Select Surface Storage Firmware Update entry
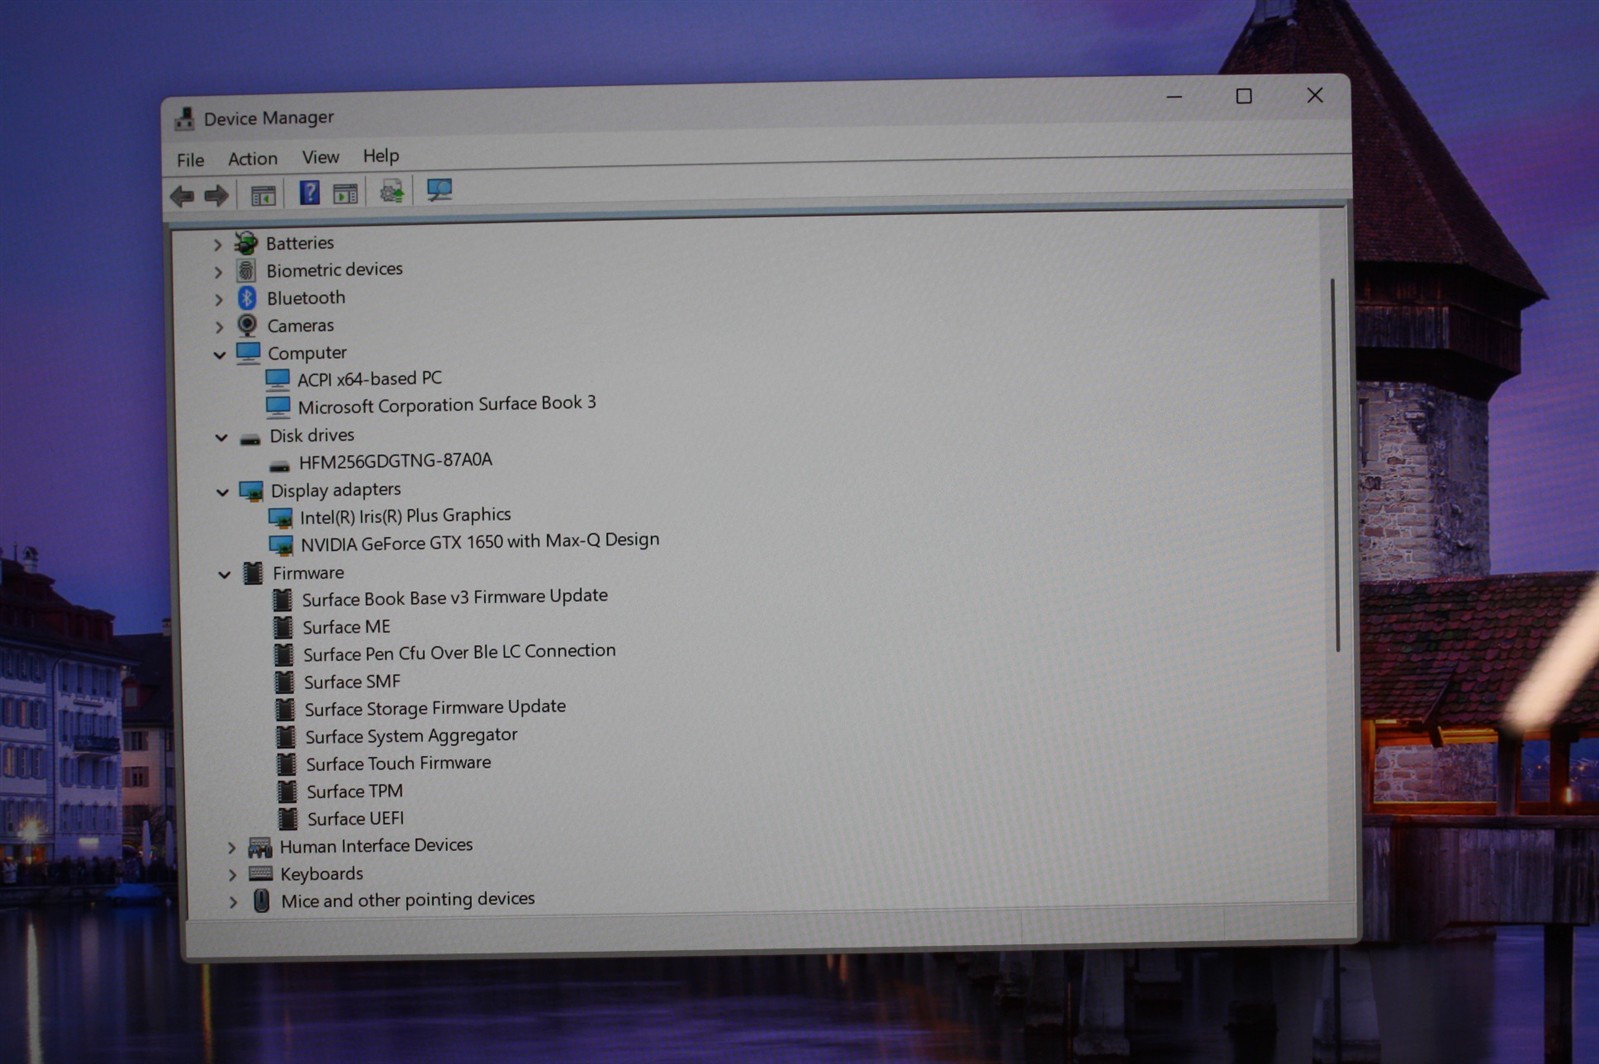The image size is (1599, 1064). coord(435,708)
